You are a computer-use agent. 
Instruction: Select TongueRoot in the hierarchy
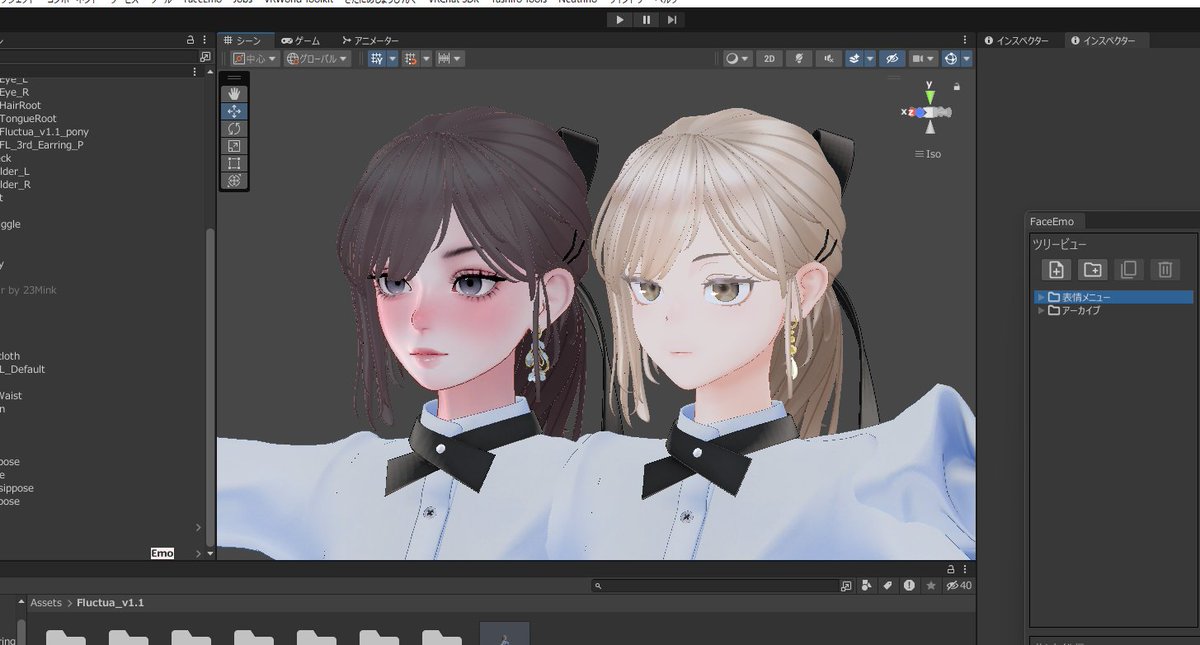(x=28, y=118)
